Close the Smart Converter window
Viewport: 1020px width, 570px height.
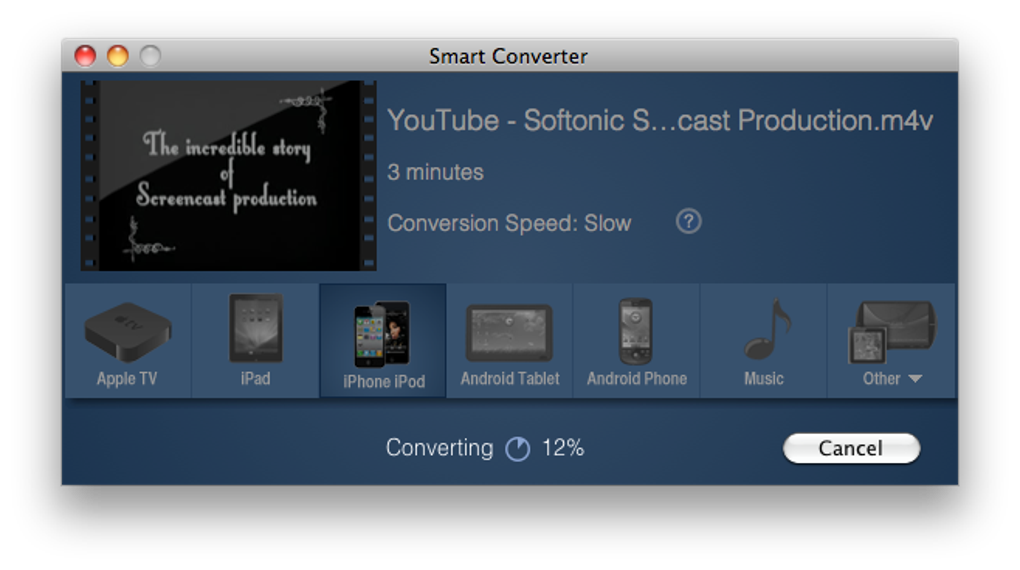click(85, 56)
